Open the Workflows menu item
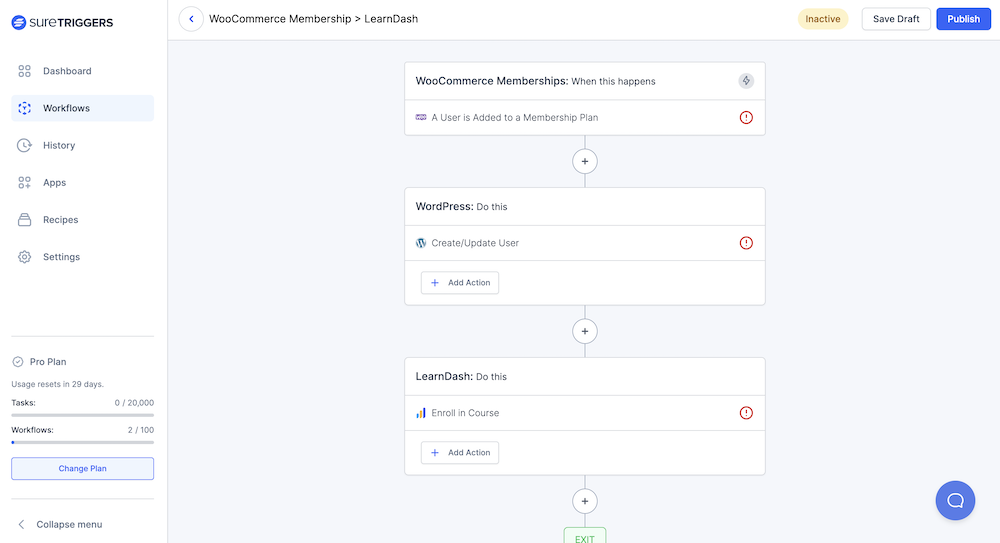 click(82, 108)
